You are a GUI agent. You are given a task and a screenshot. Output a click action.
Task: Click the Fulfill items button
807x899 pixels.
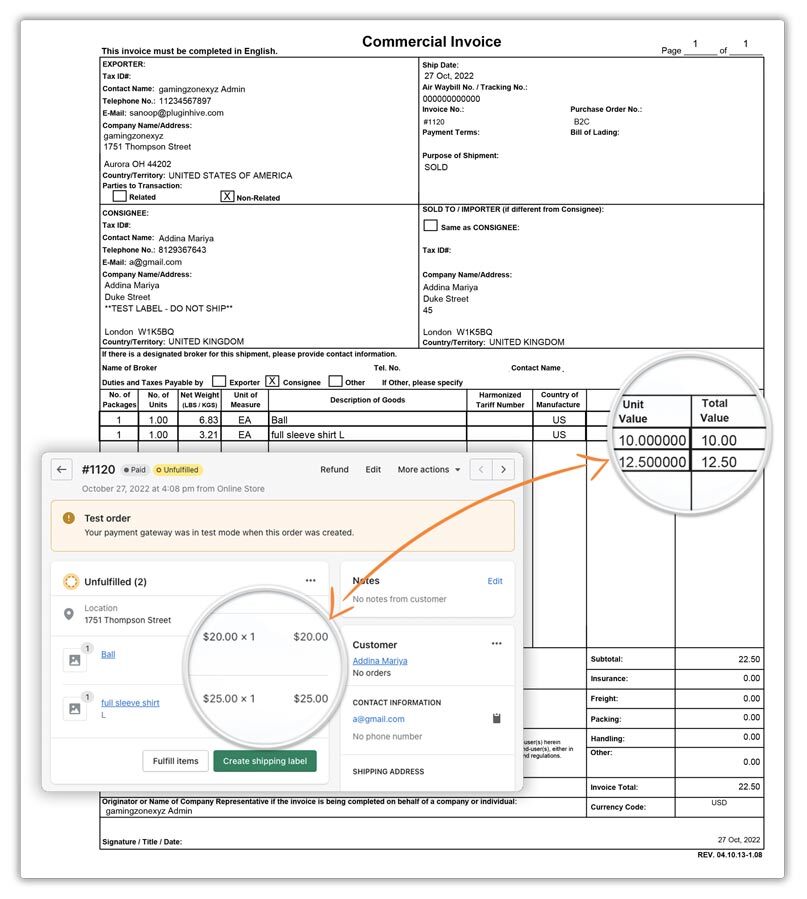(175, 761)
